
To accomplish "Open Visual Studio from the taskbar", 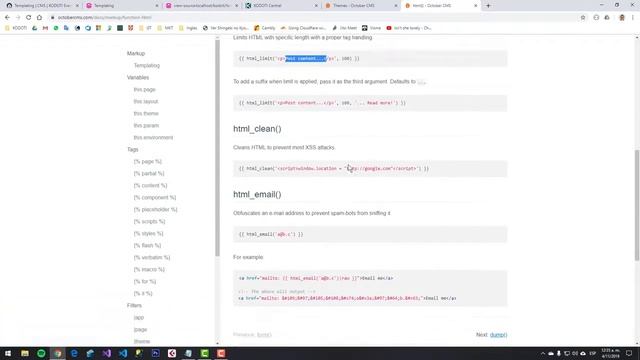I will point(107,353).
